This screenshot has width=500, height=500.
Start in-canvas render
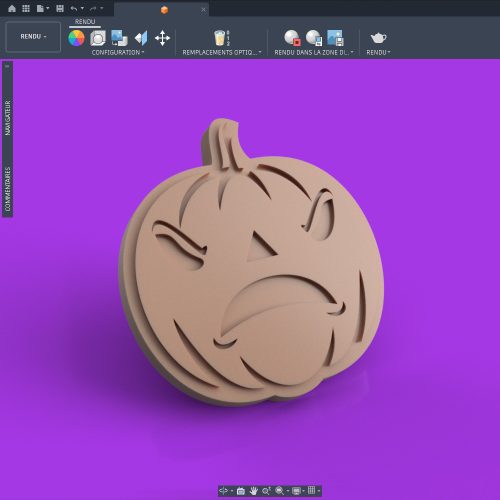[x=292, y=38]
